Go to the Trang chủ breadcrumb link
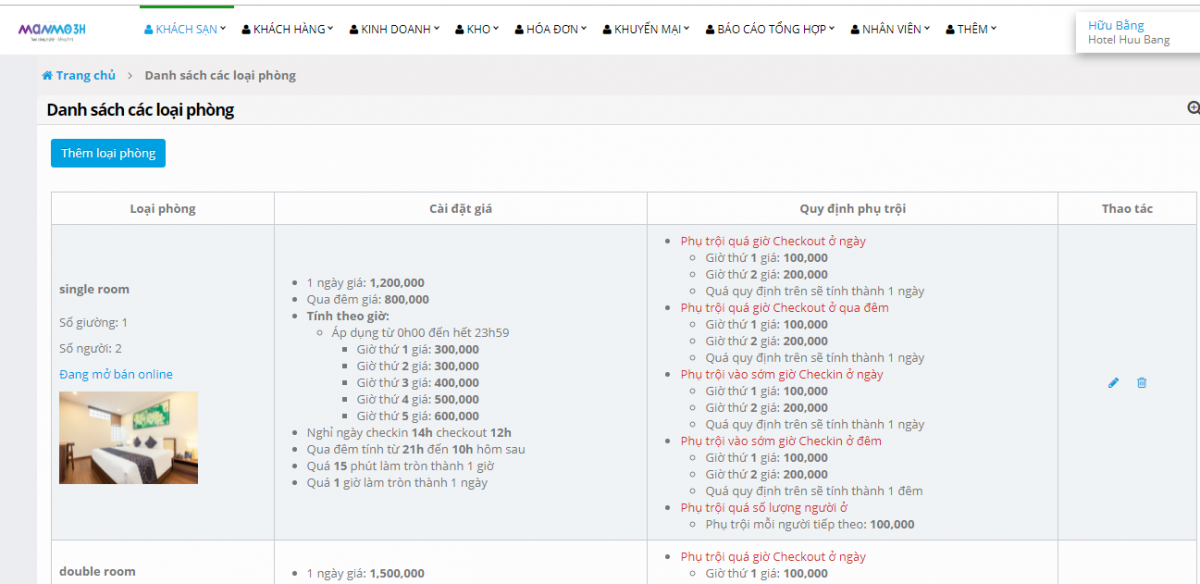Viewport: 1200px width, 584px height. point(85,76)
